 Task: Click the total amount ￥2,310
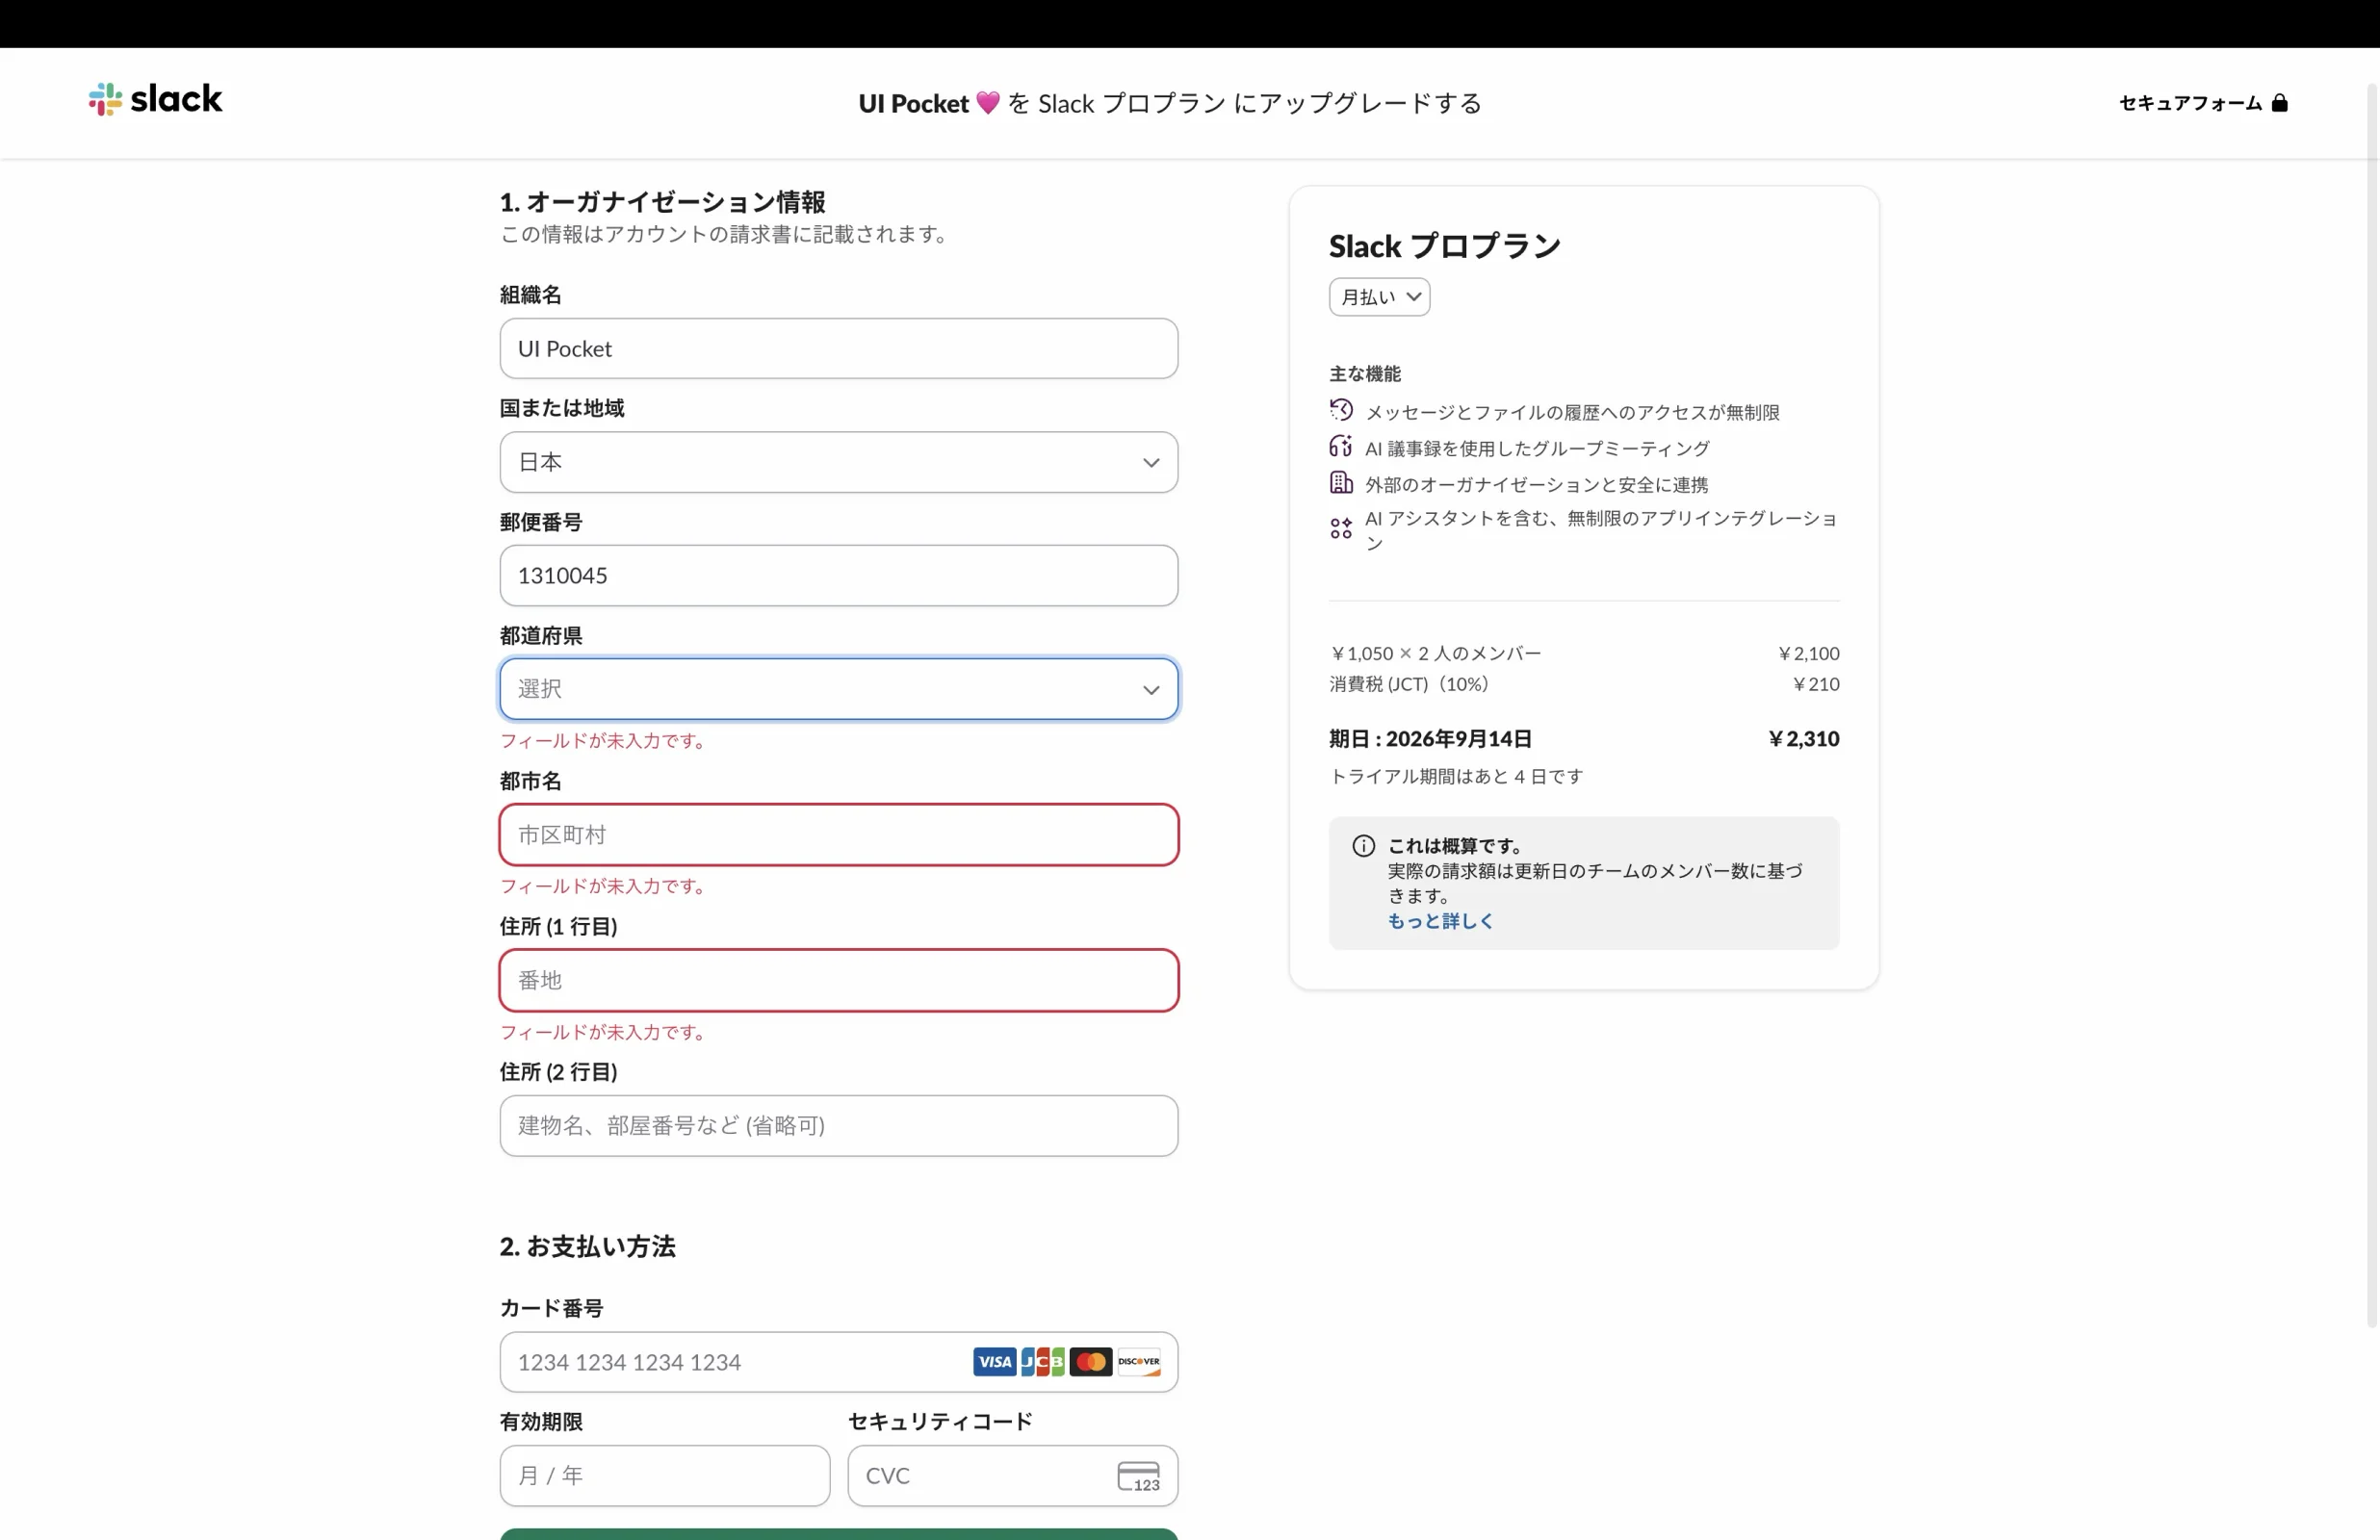pos(1804,739)
